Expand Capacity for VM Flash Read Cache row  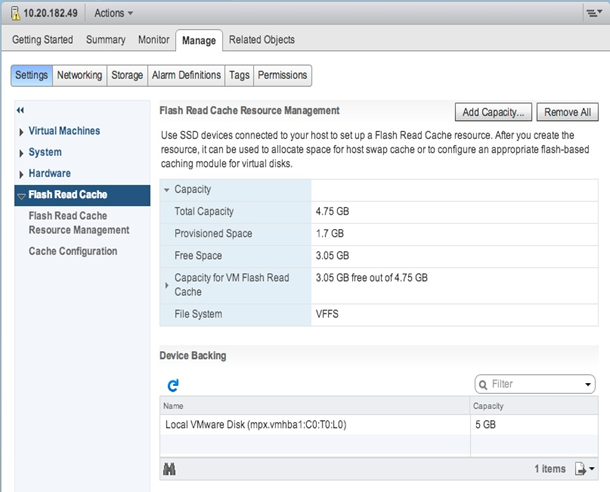coord(167,285)
